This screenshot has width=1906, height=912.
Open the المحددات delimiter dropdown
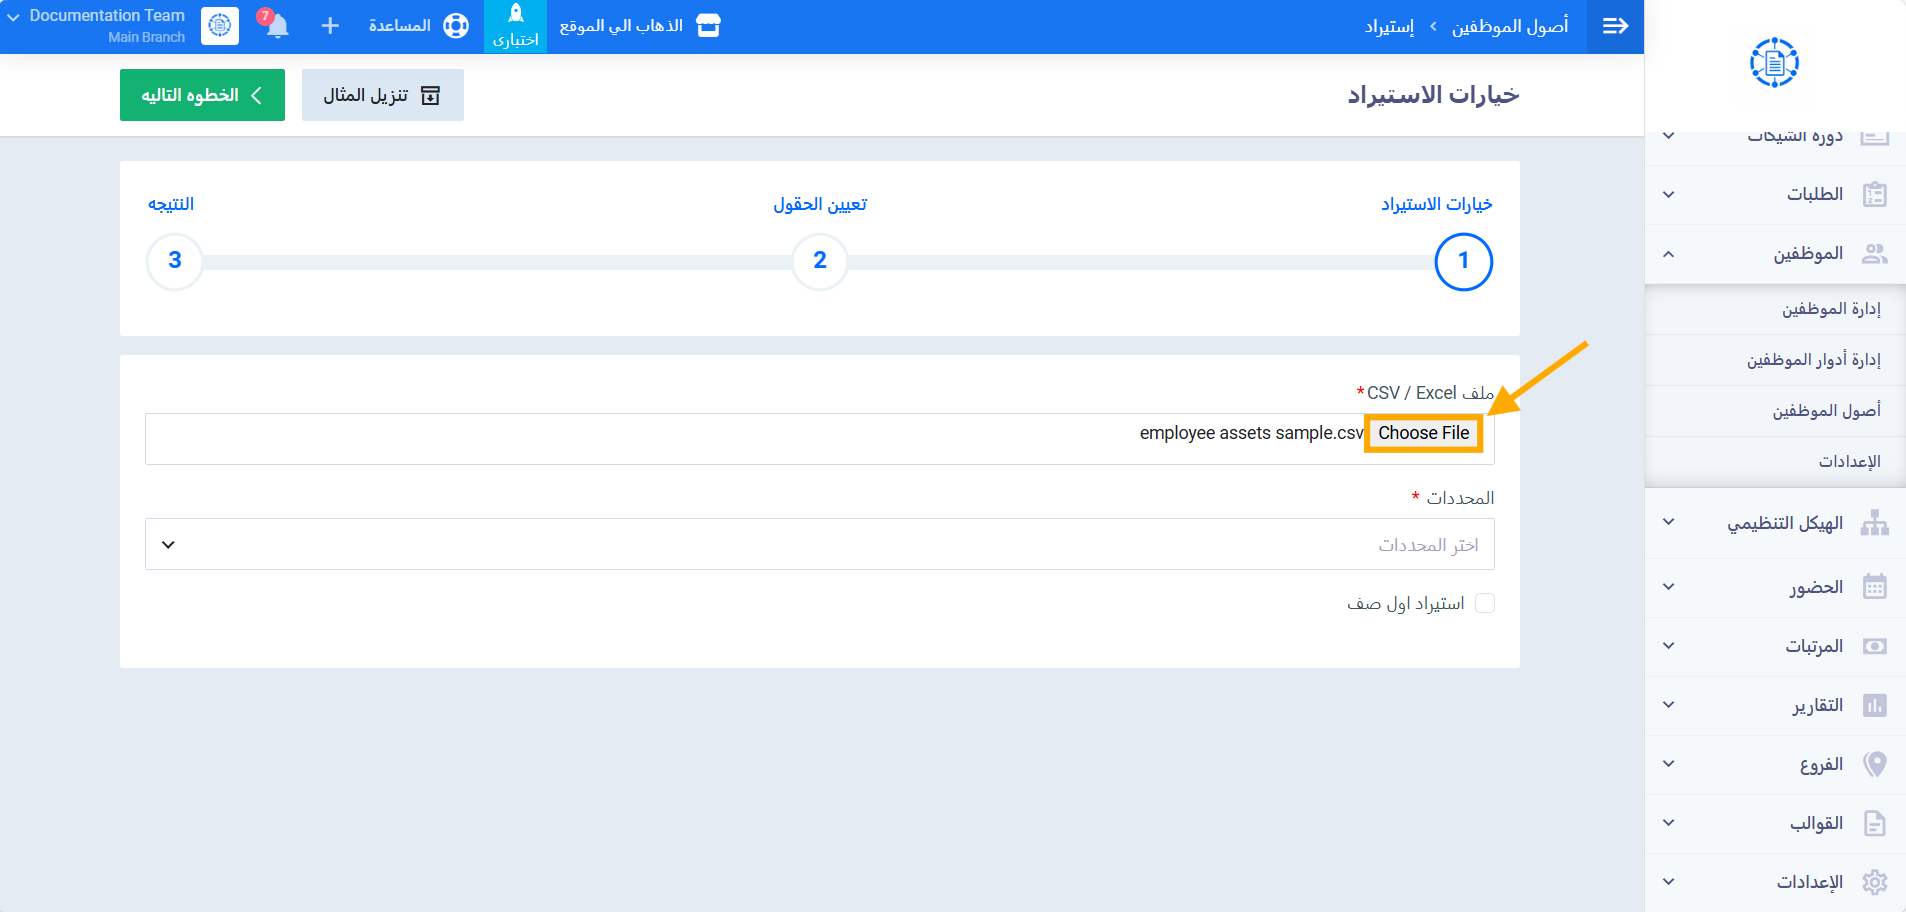click(820, 544)
